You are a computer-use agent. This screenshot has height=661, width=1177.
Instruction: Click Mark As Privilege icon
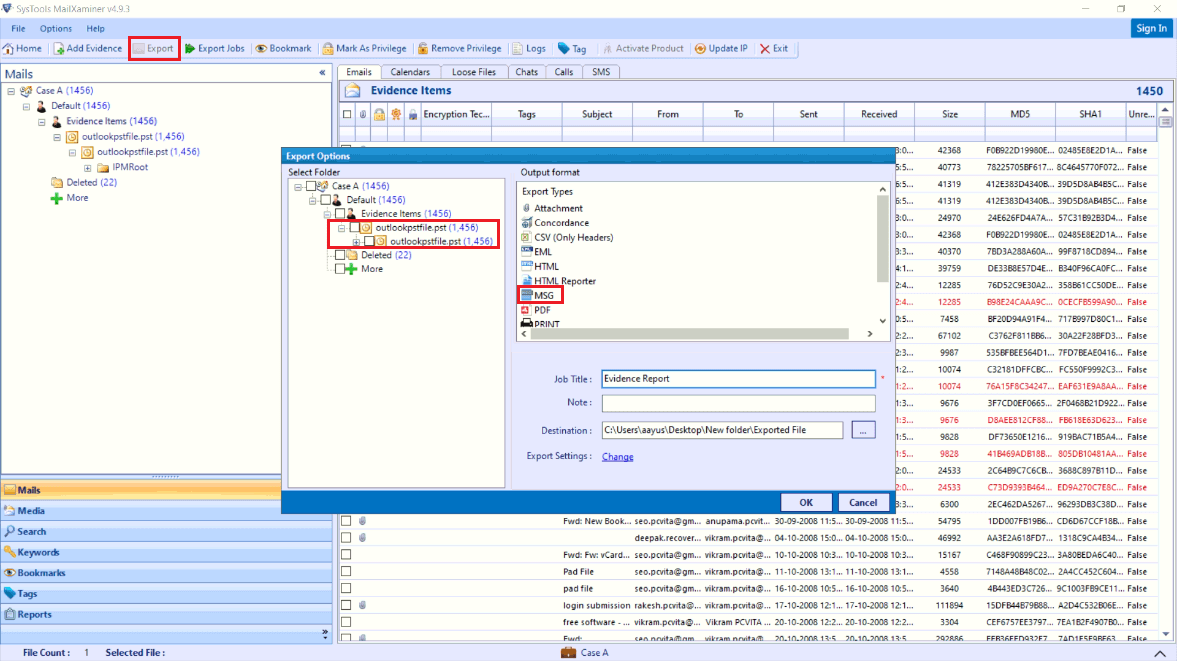point(364,48)
